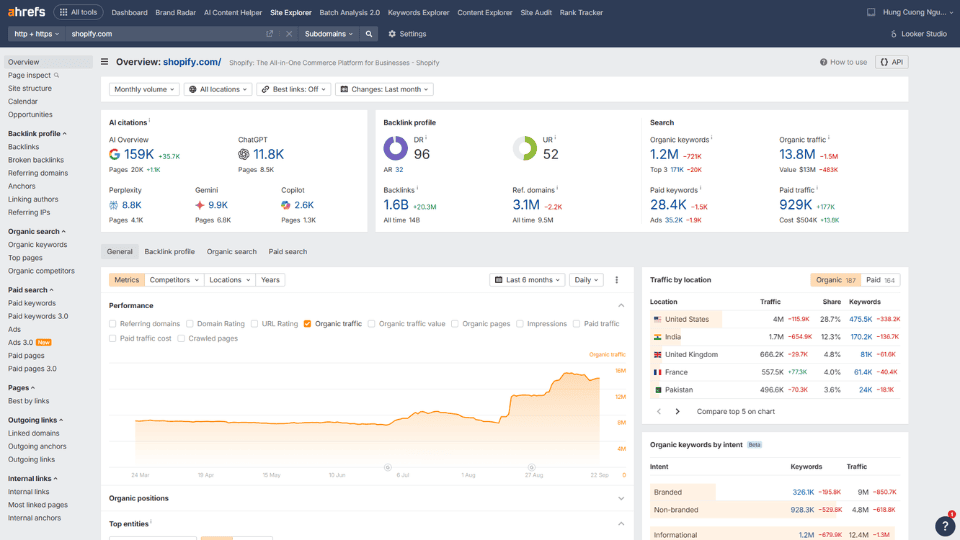
Task: Click the Ahrefs logo
Action: coord(26,12)
